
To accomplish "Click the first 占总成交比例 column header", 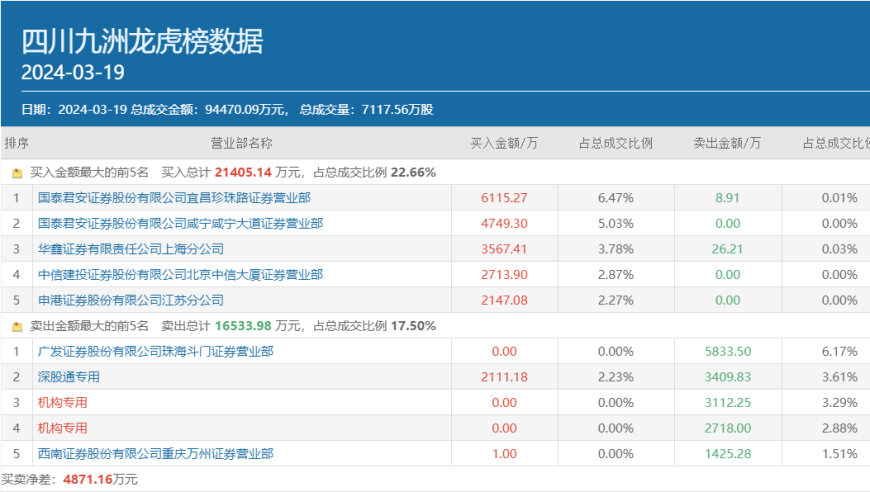I will (x=616, y=144).
